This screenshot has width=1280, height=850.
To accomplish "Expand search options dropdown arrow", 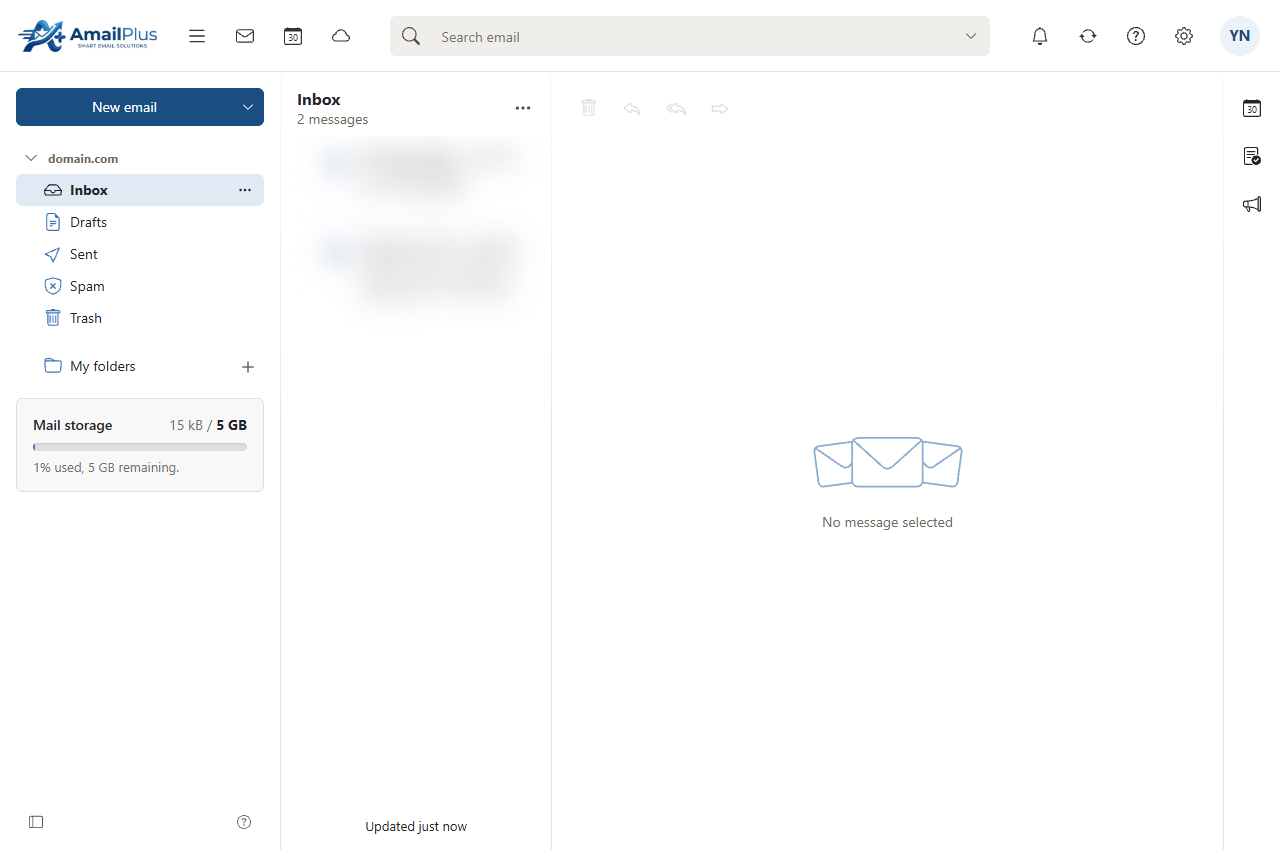I will point(970,36).
